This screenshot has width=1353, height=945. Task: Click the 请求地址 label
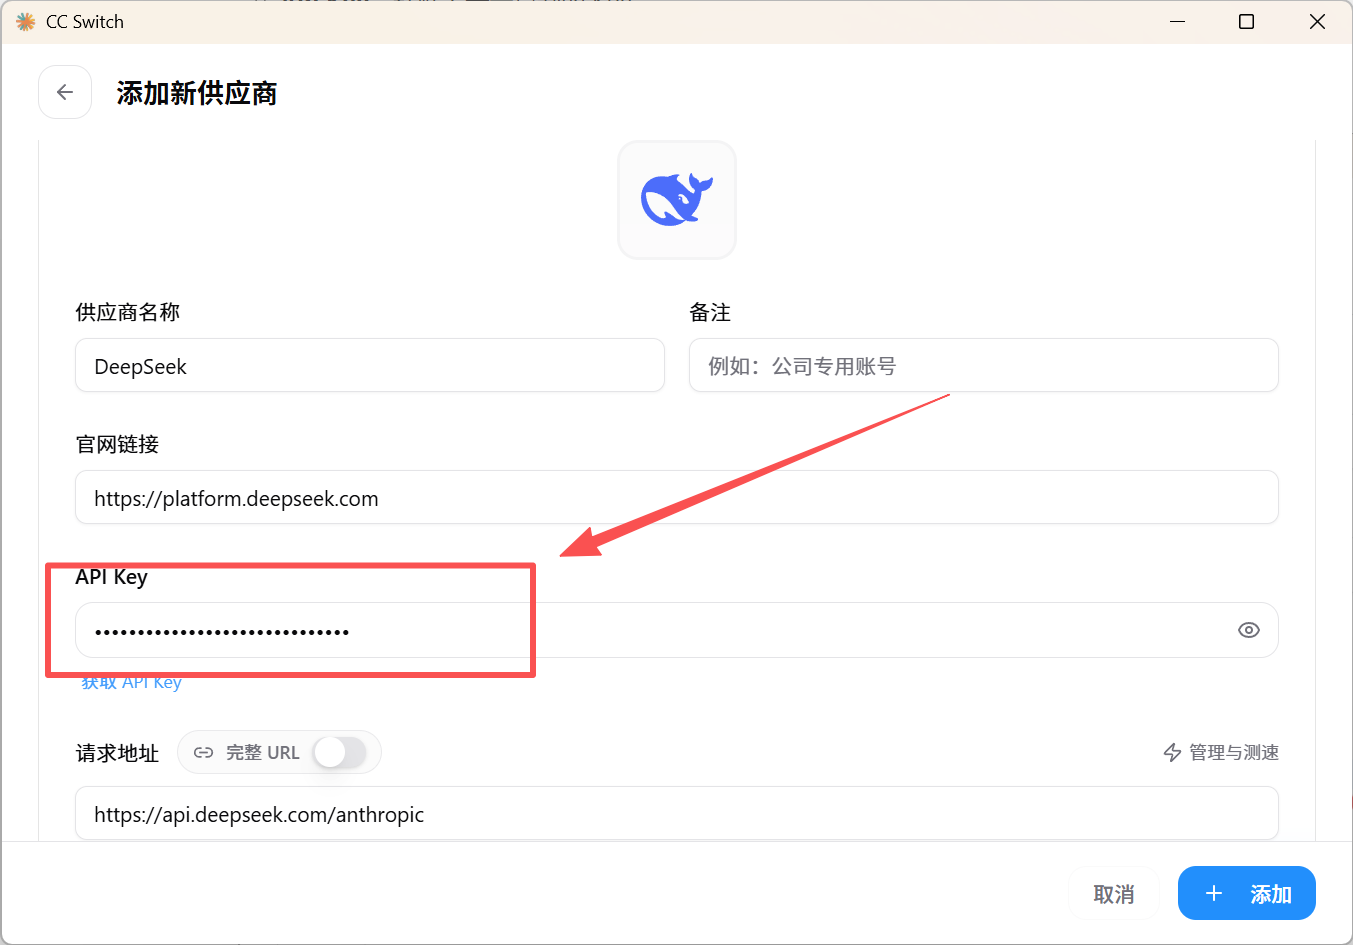point(117,753)
